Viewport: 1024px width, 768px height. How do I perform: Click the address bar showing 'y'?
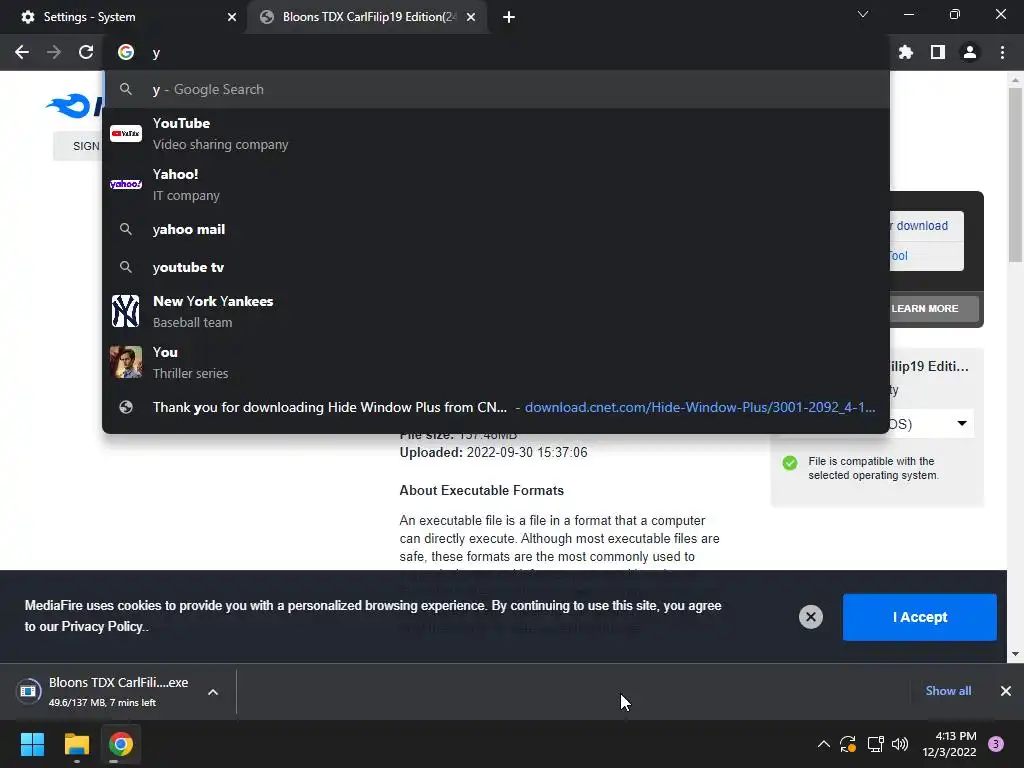[496, 52]
